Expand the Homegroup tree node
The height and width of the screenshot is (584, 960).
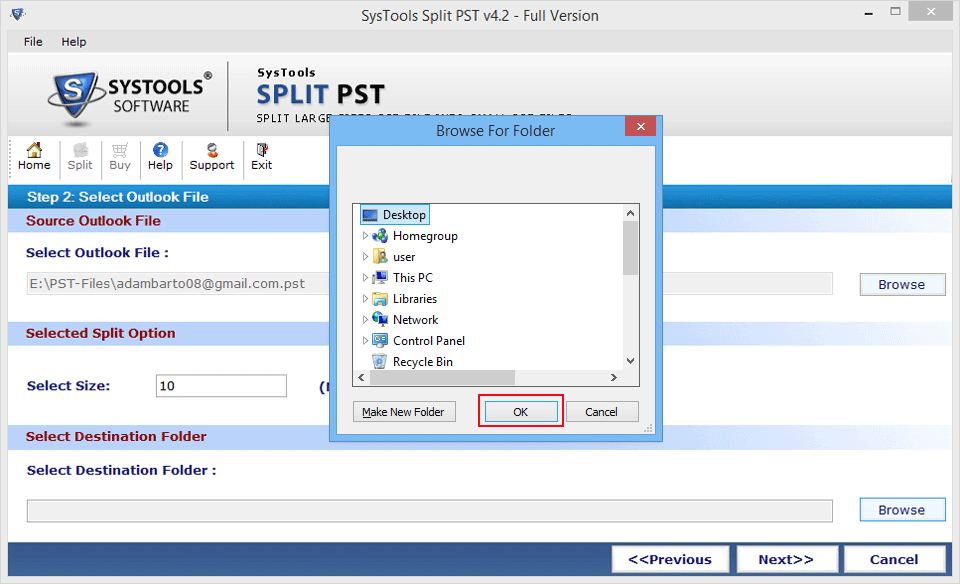pyautogui.click(x=365, y=236)
